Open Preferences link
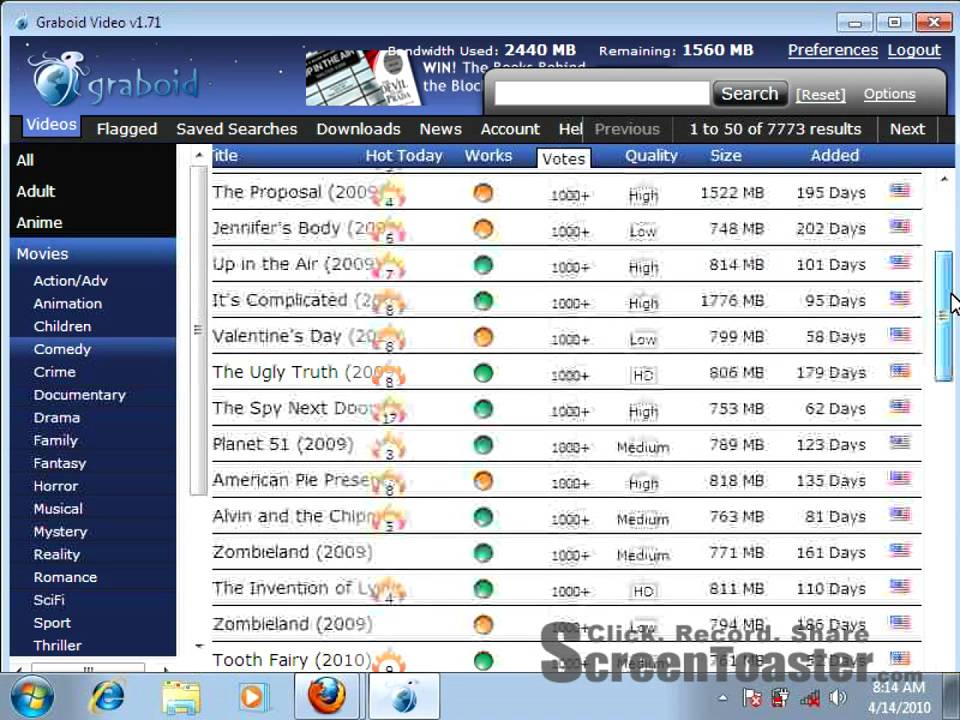 [833, 50]
